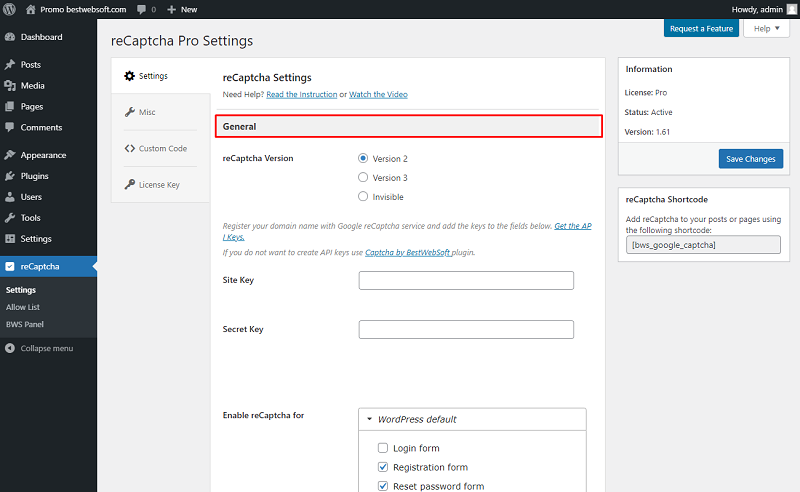Click the Status: Active text
Screen dimensions: 800x492
pyautogui.click(x=648, y=112)
